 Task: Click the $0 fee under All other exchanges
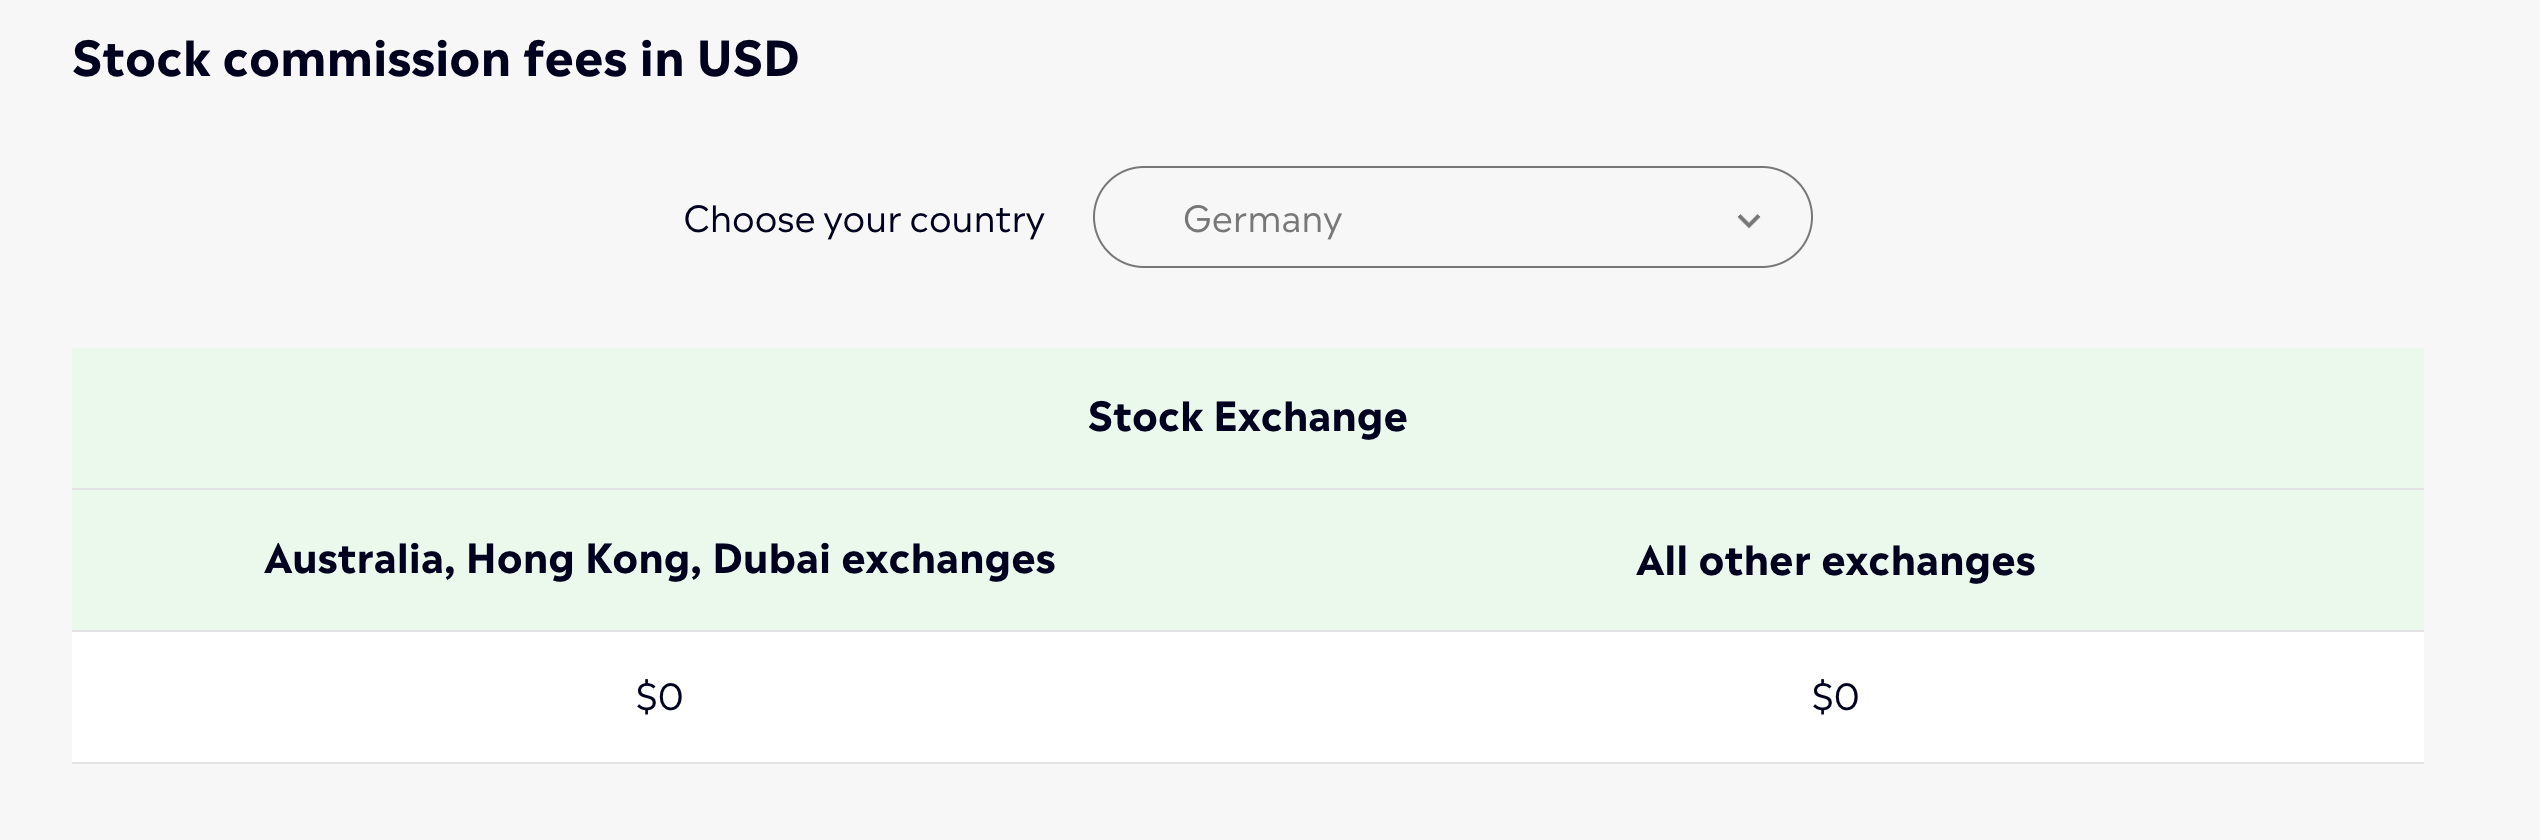[1835, 697]
